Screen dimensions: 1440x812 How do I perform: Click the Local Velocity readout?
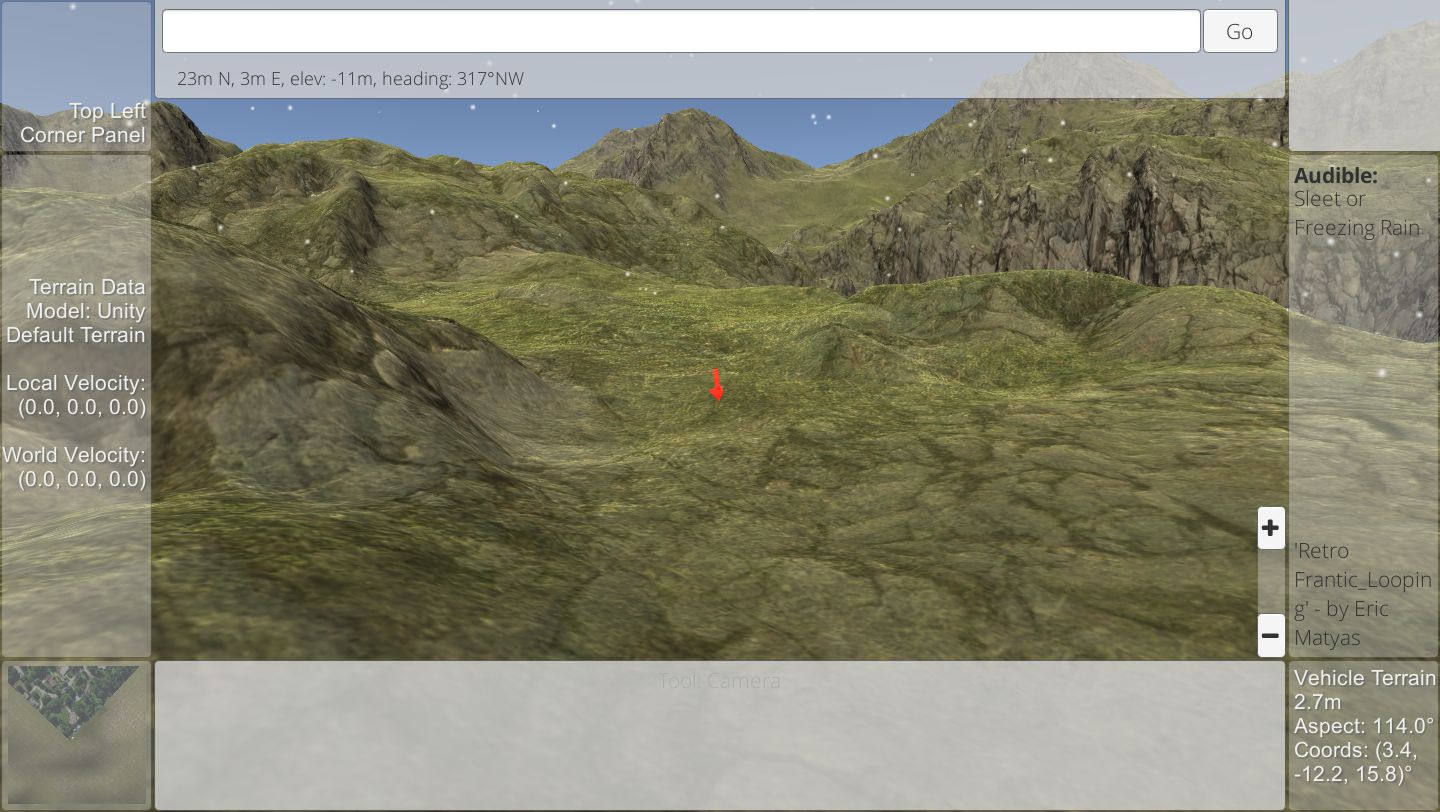(x=77, y=395)
